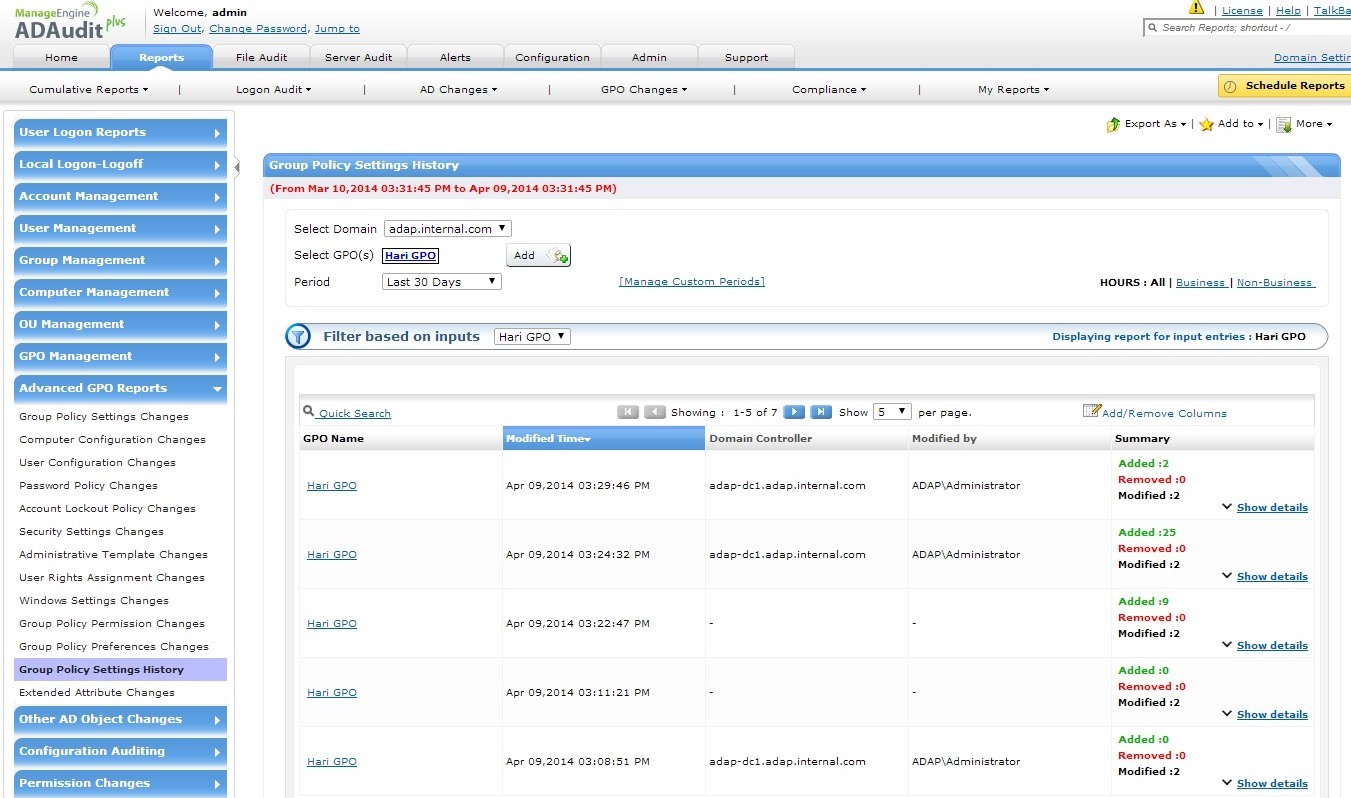Click the Schedule Reports button
Image resolution: width=1351 pixels, height=798 pixels.
pyautogui.click(x=1284, y=86)
